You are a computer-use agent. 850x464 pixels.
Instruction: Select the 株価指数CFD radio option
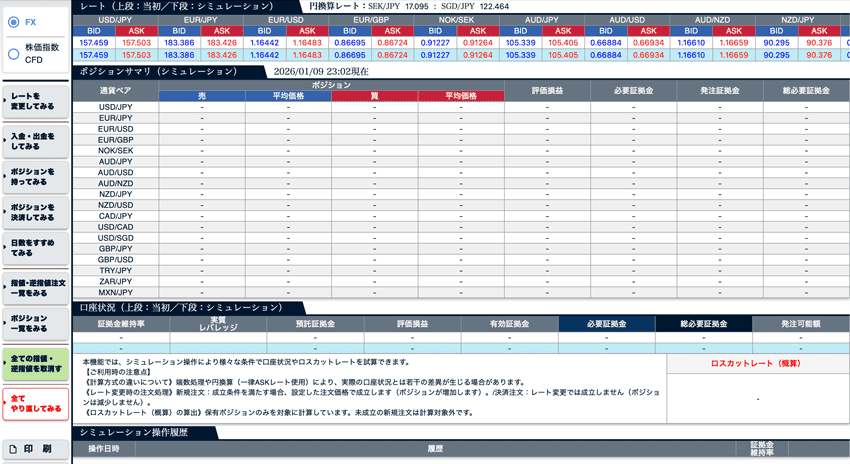[12, 52]
